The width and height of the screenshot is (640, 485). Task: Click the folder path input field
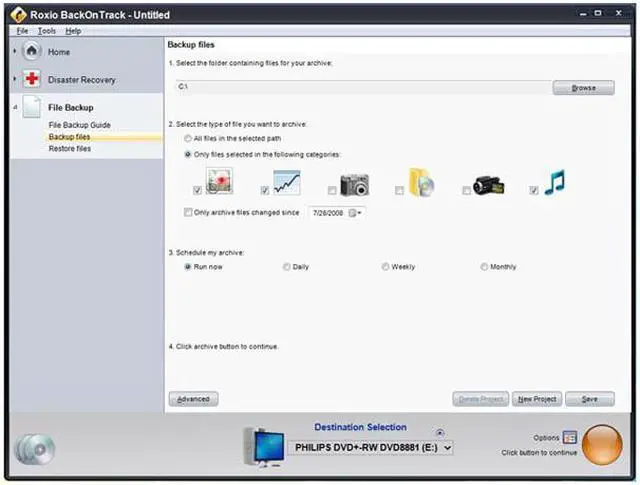tap(362, 88)
